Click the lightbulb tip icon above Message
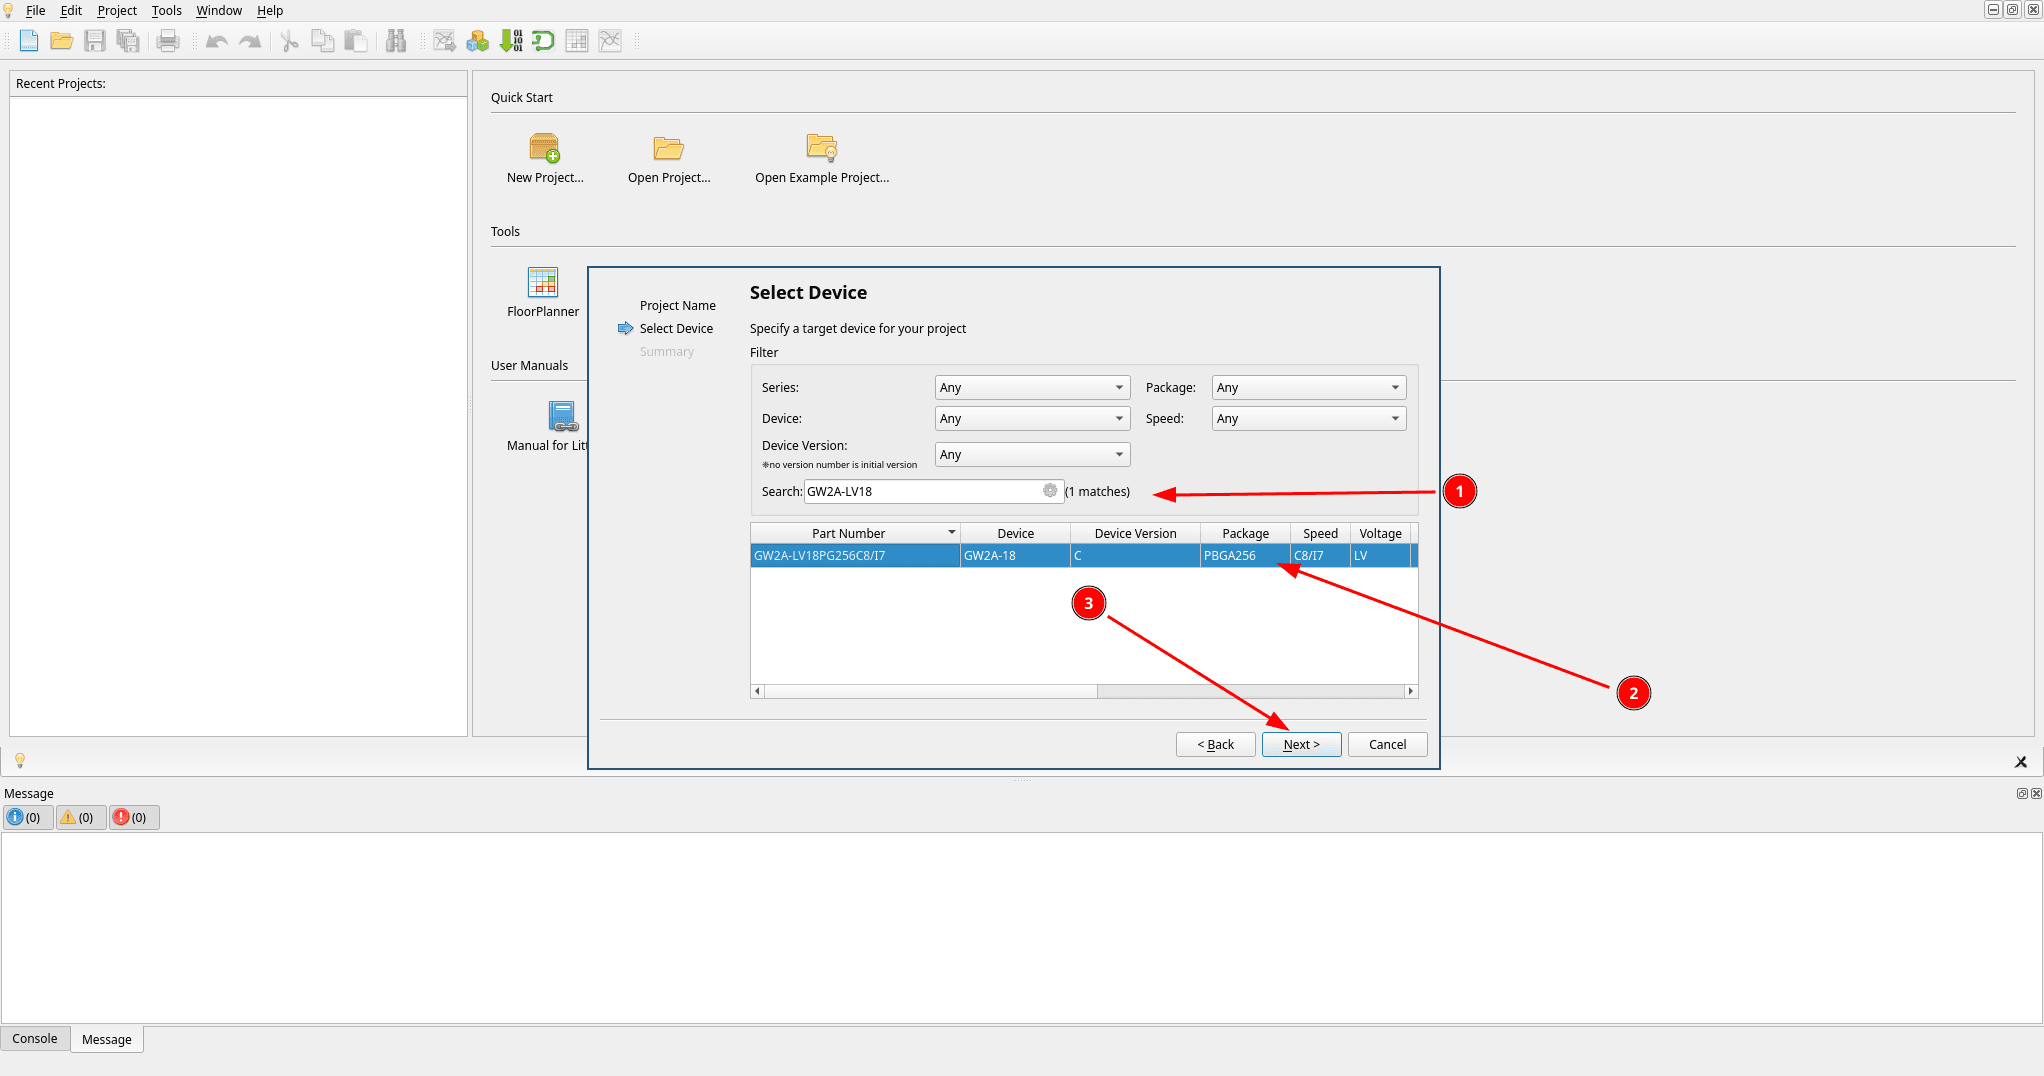The width and height of the screenshot is (2044, 1076). [x=20, y=761]
